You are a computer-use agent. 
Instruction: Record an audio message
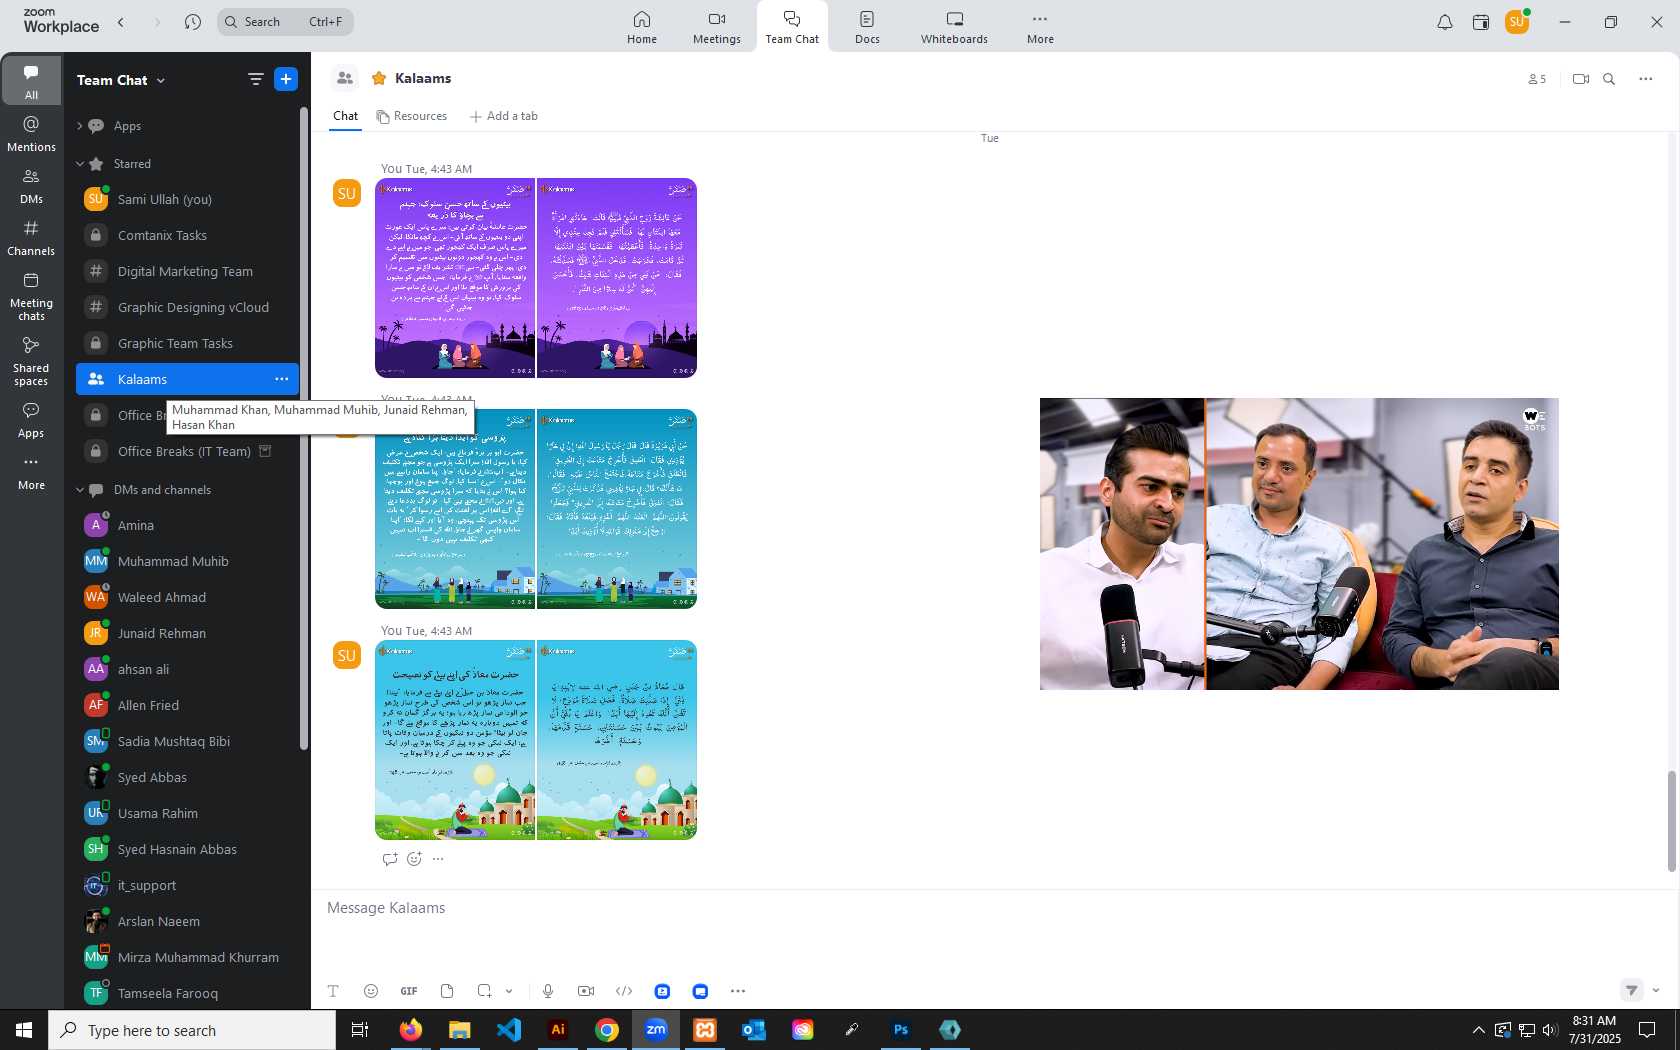[x=548, y=991]
